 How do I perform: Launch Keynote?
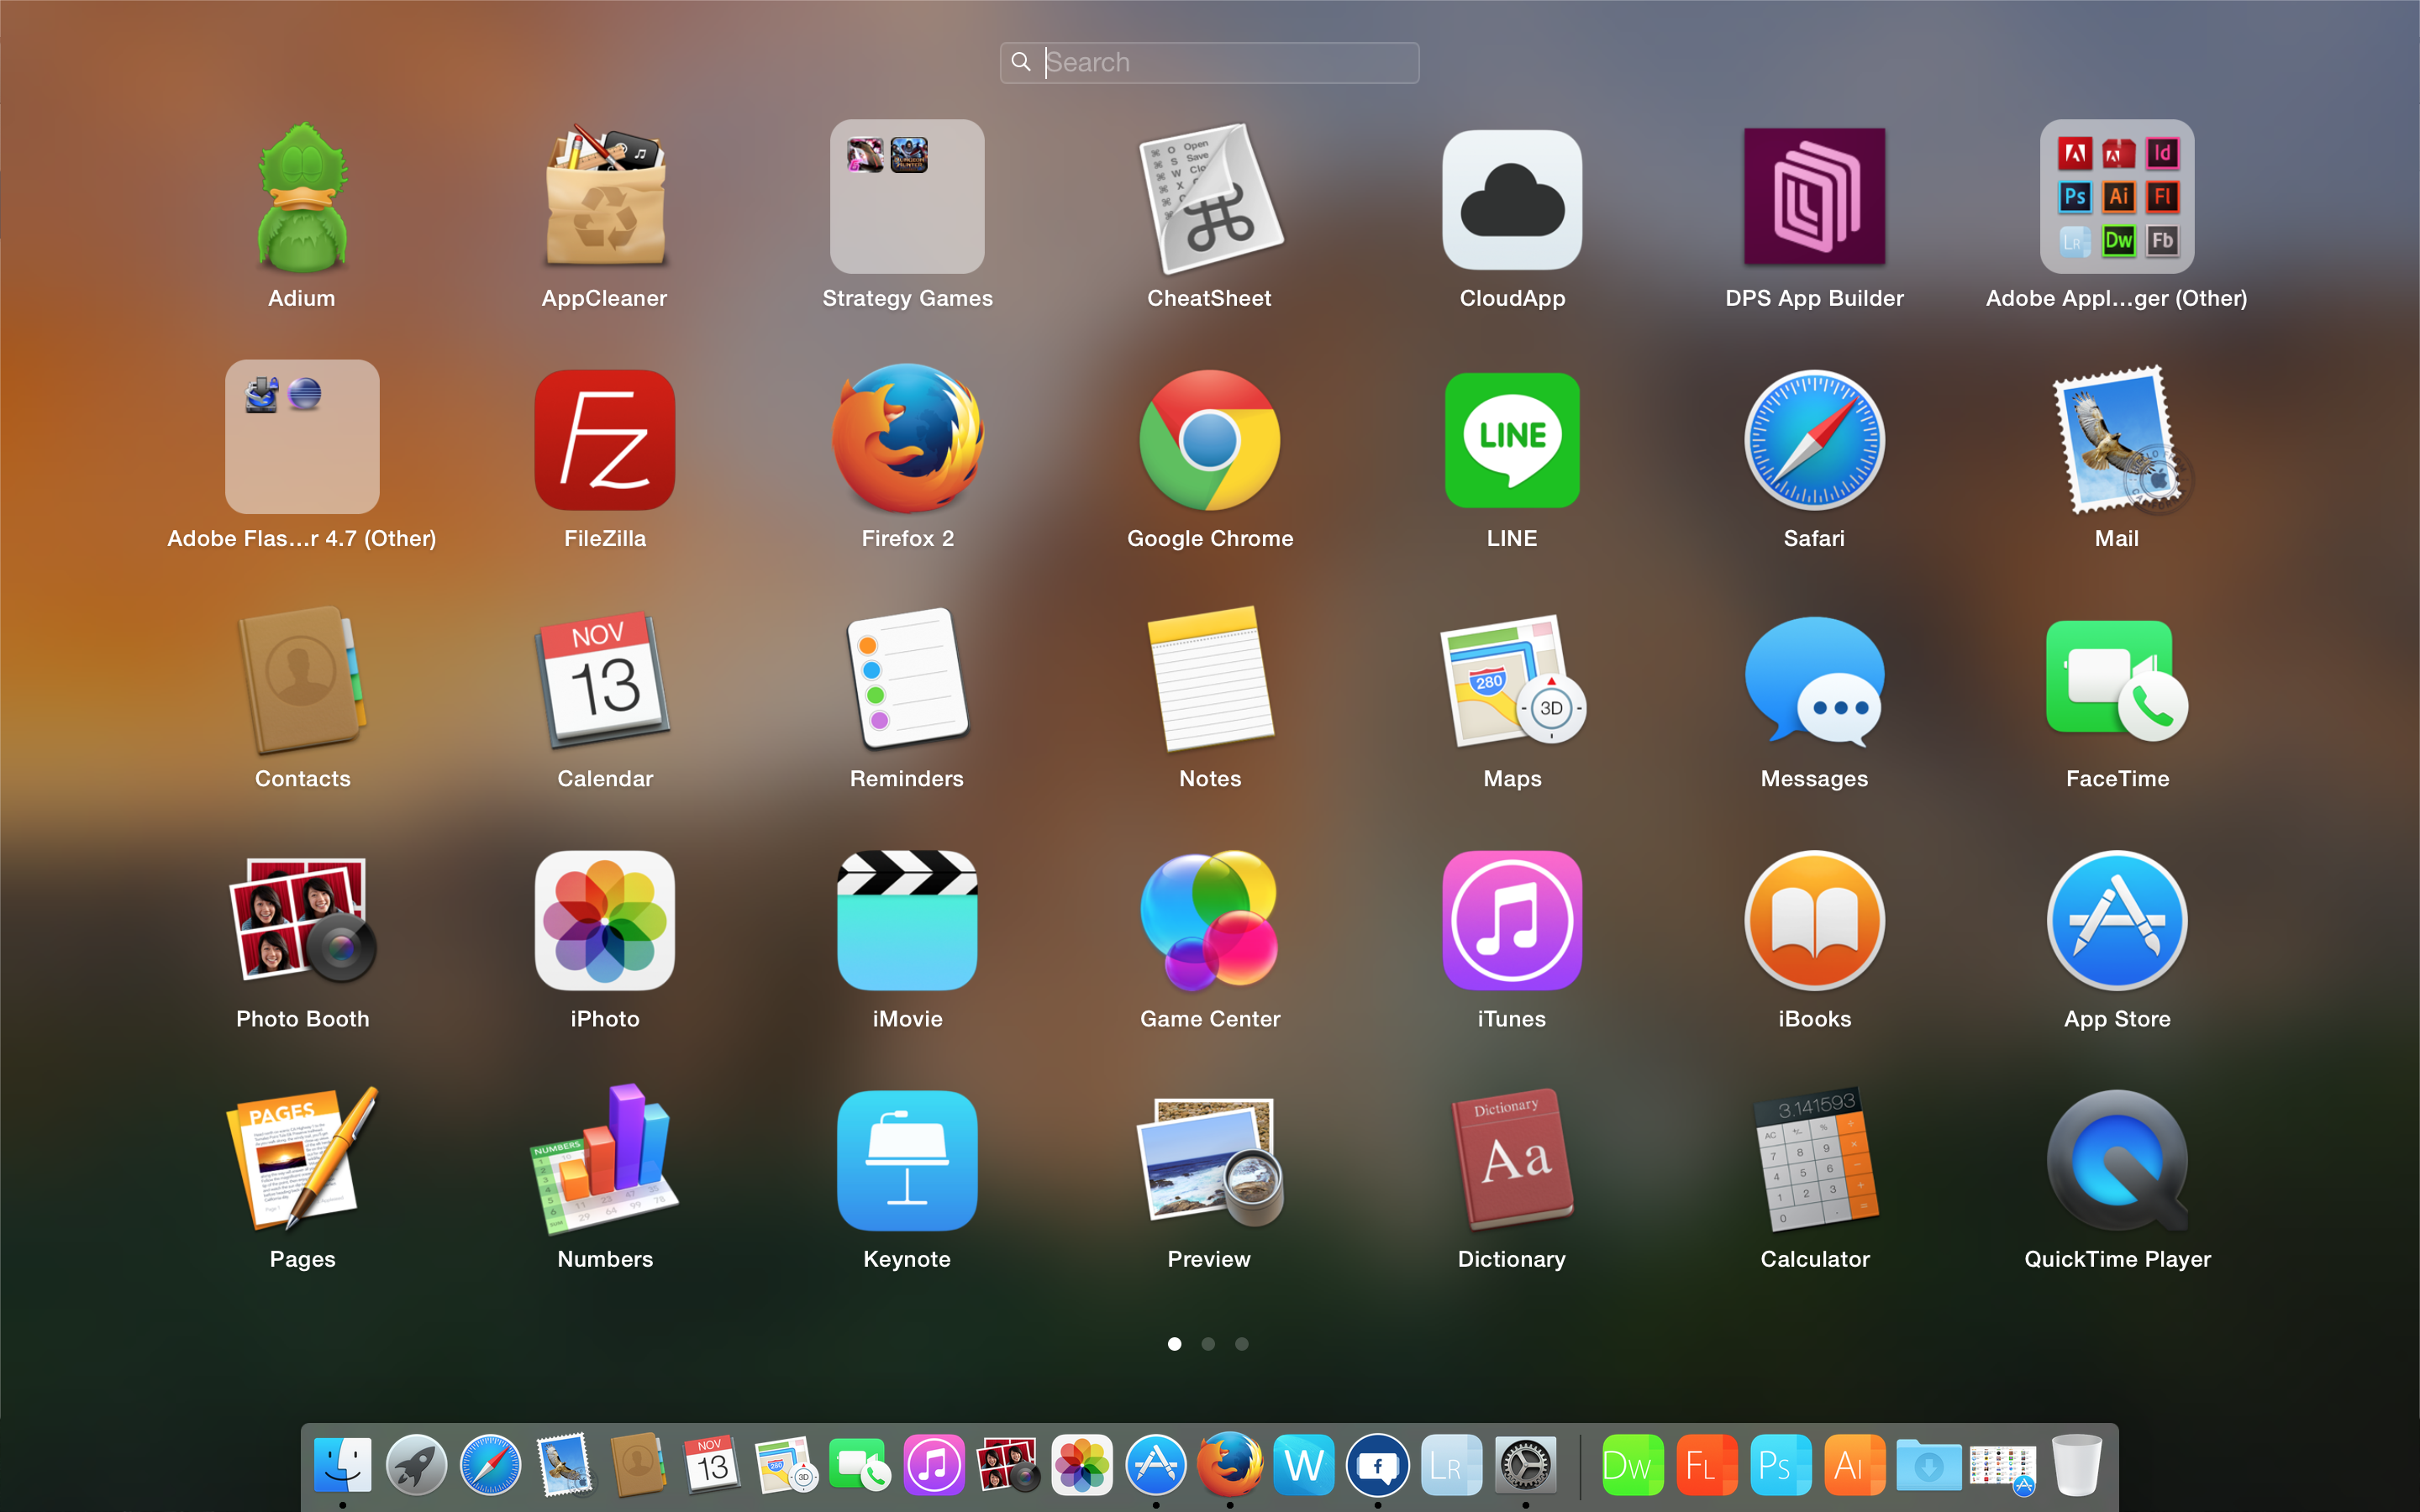[907, 1160]
